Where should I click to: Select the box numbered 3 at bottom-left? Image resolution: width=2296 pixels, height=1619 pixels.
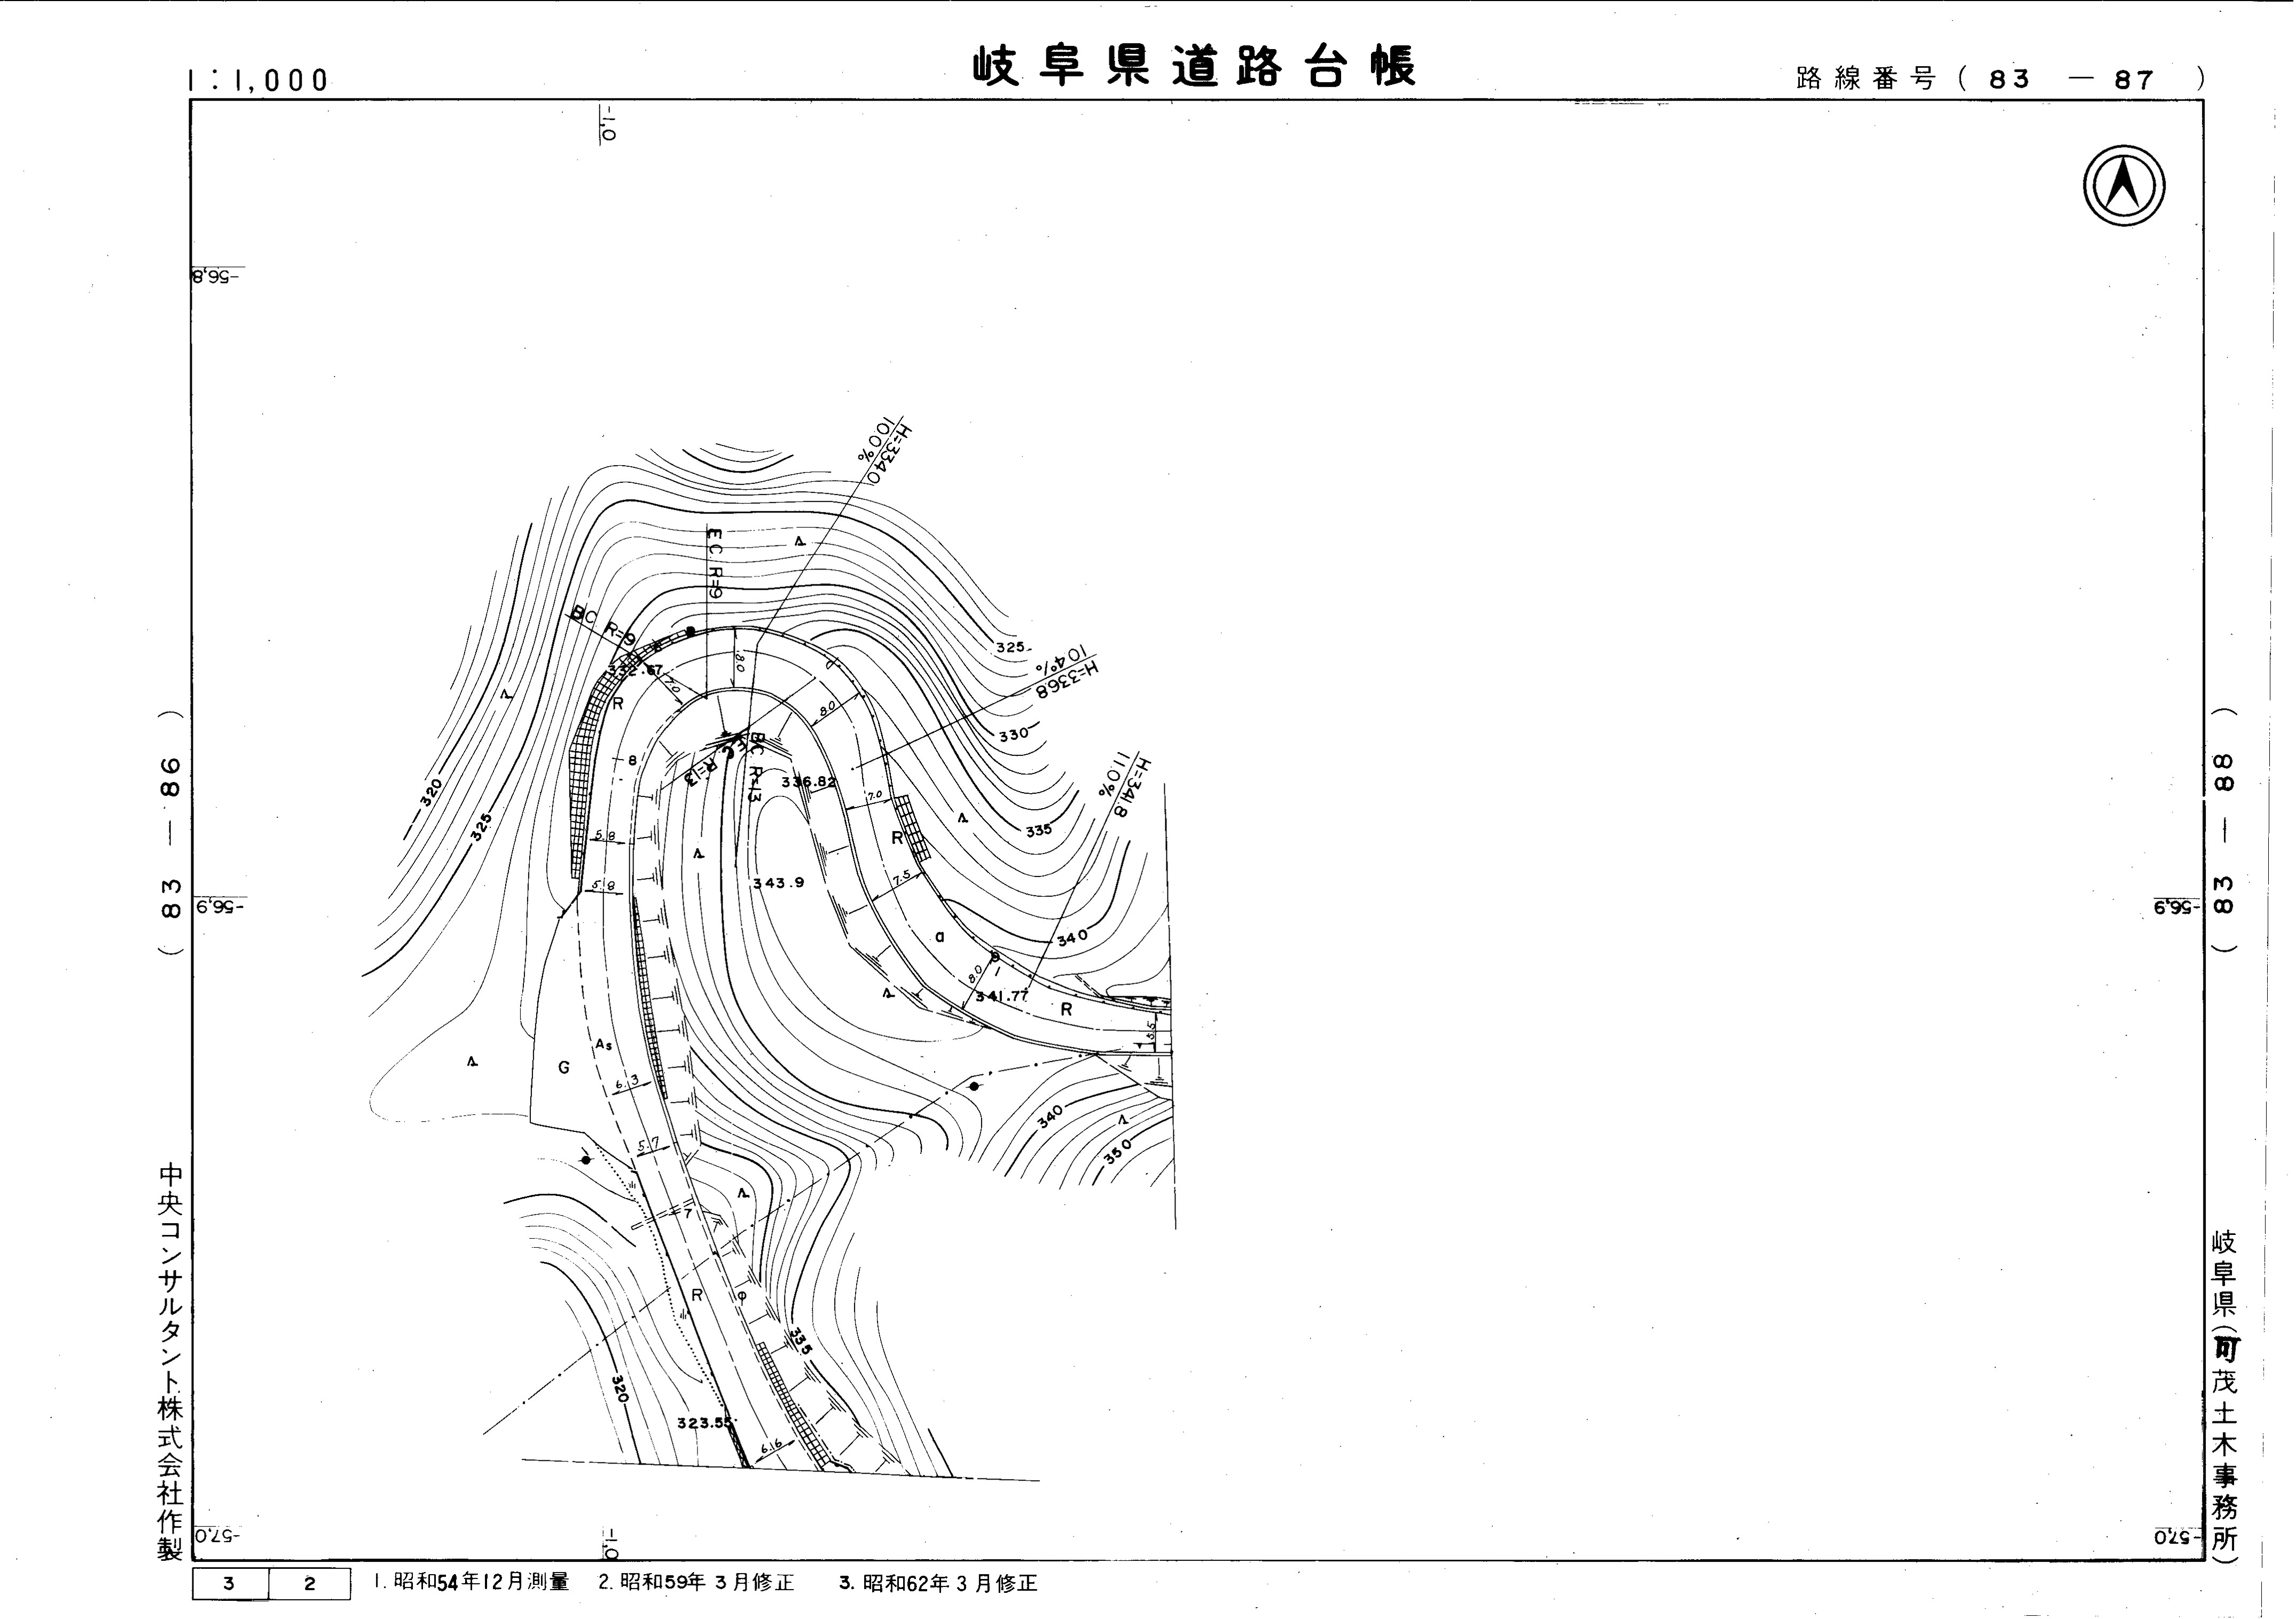tap(230, 1584)
